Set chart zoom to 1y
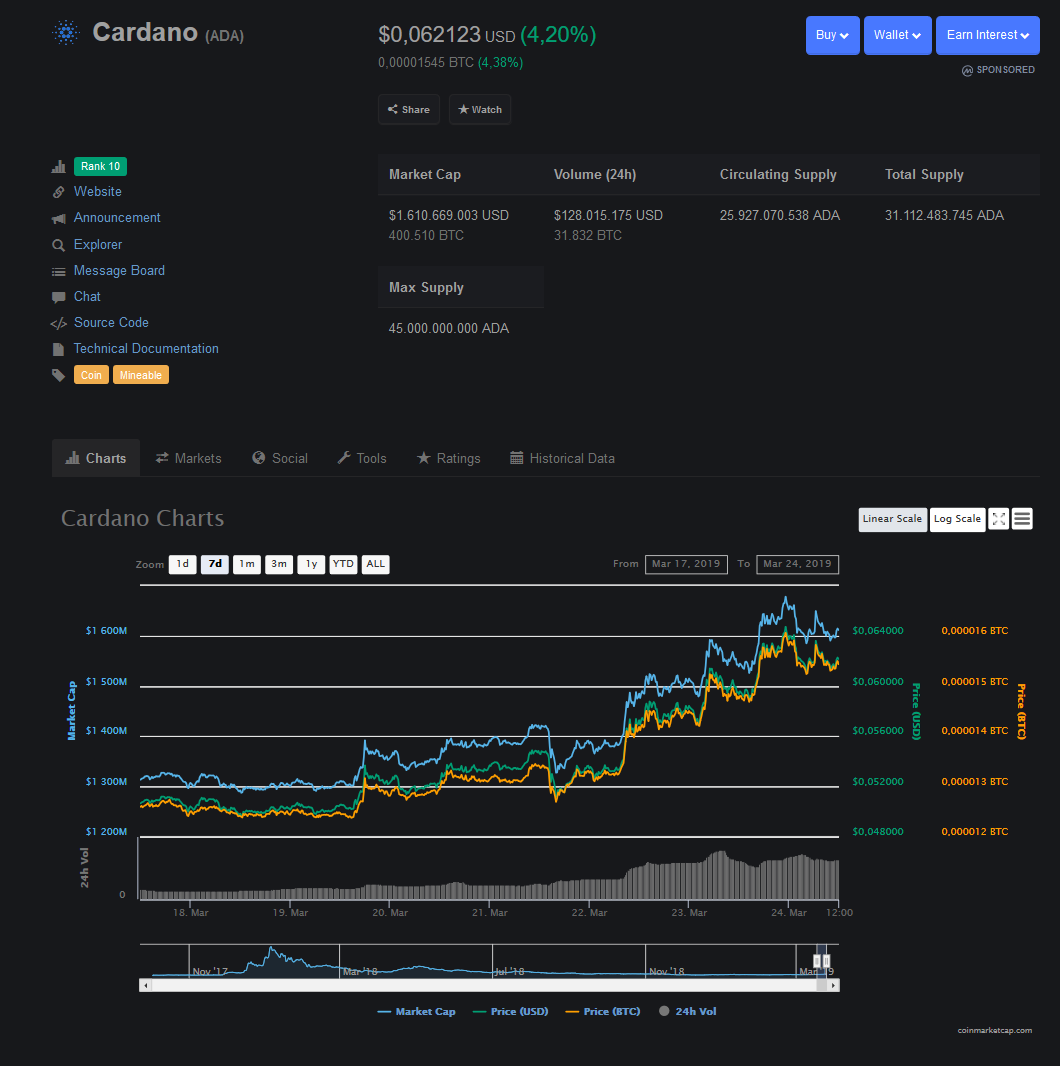The image size is (1060, 1066). (311, 564)
